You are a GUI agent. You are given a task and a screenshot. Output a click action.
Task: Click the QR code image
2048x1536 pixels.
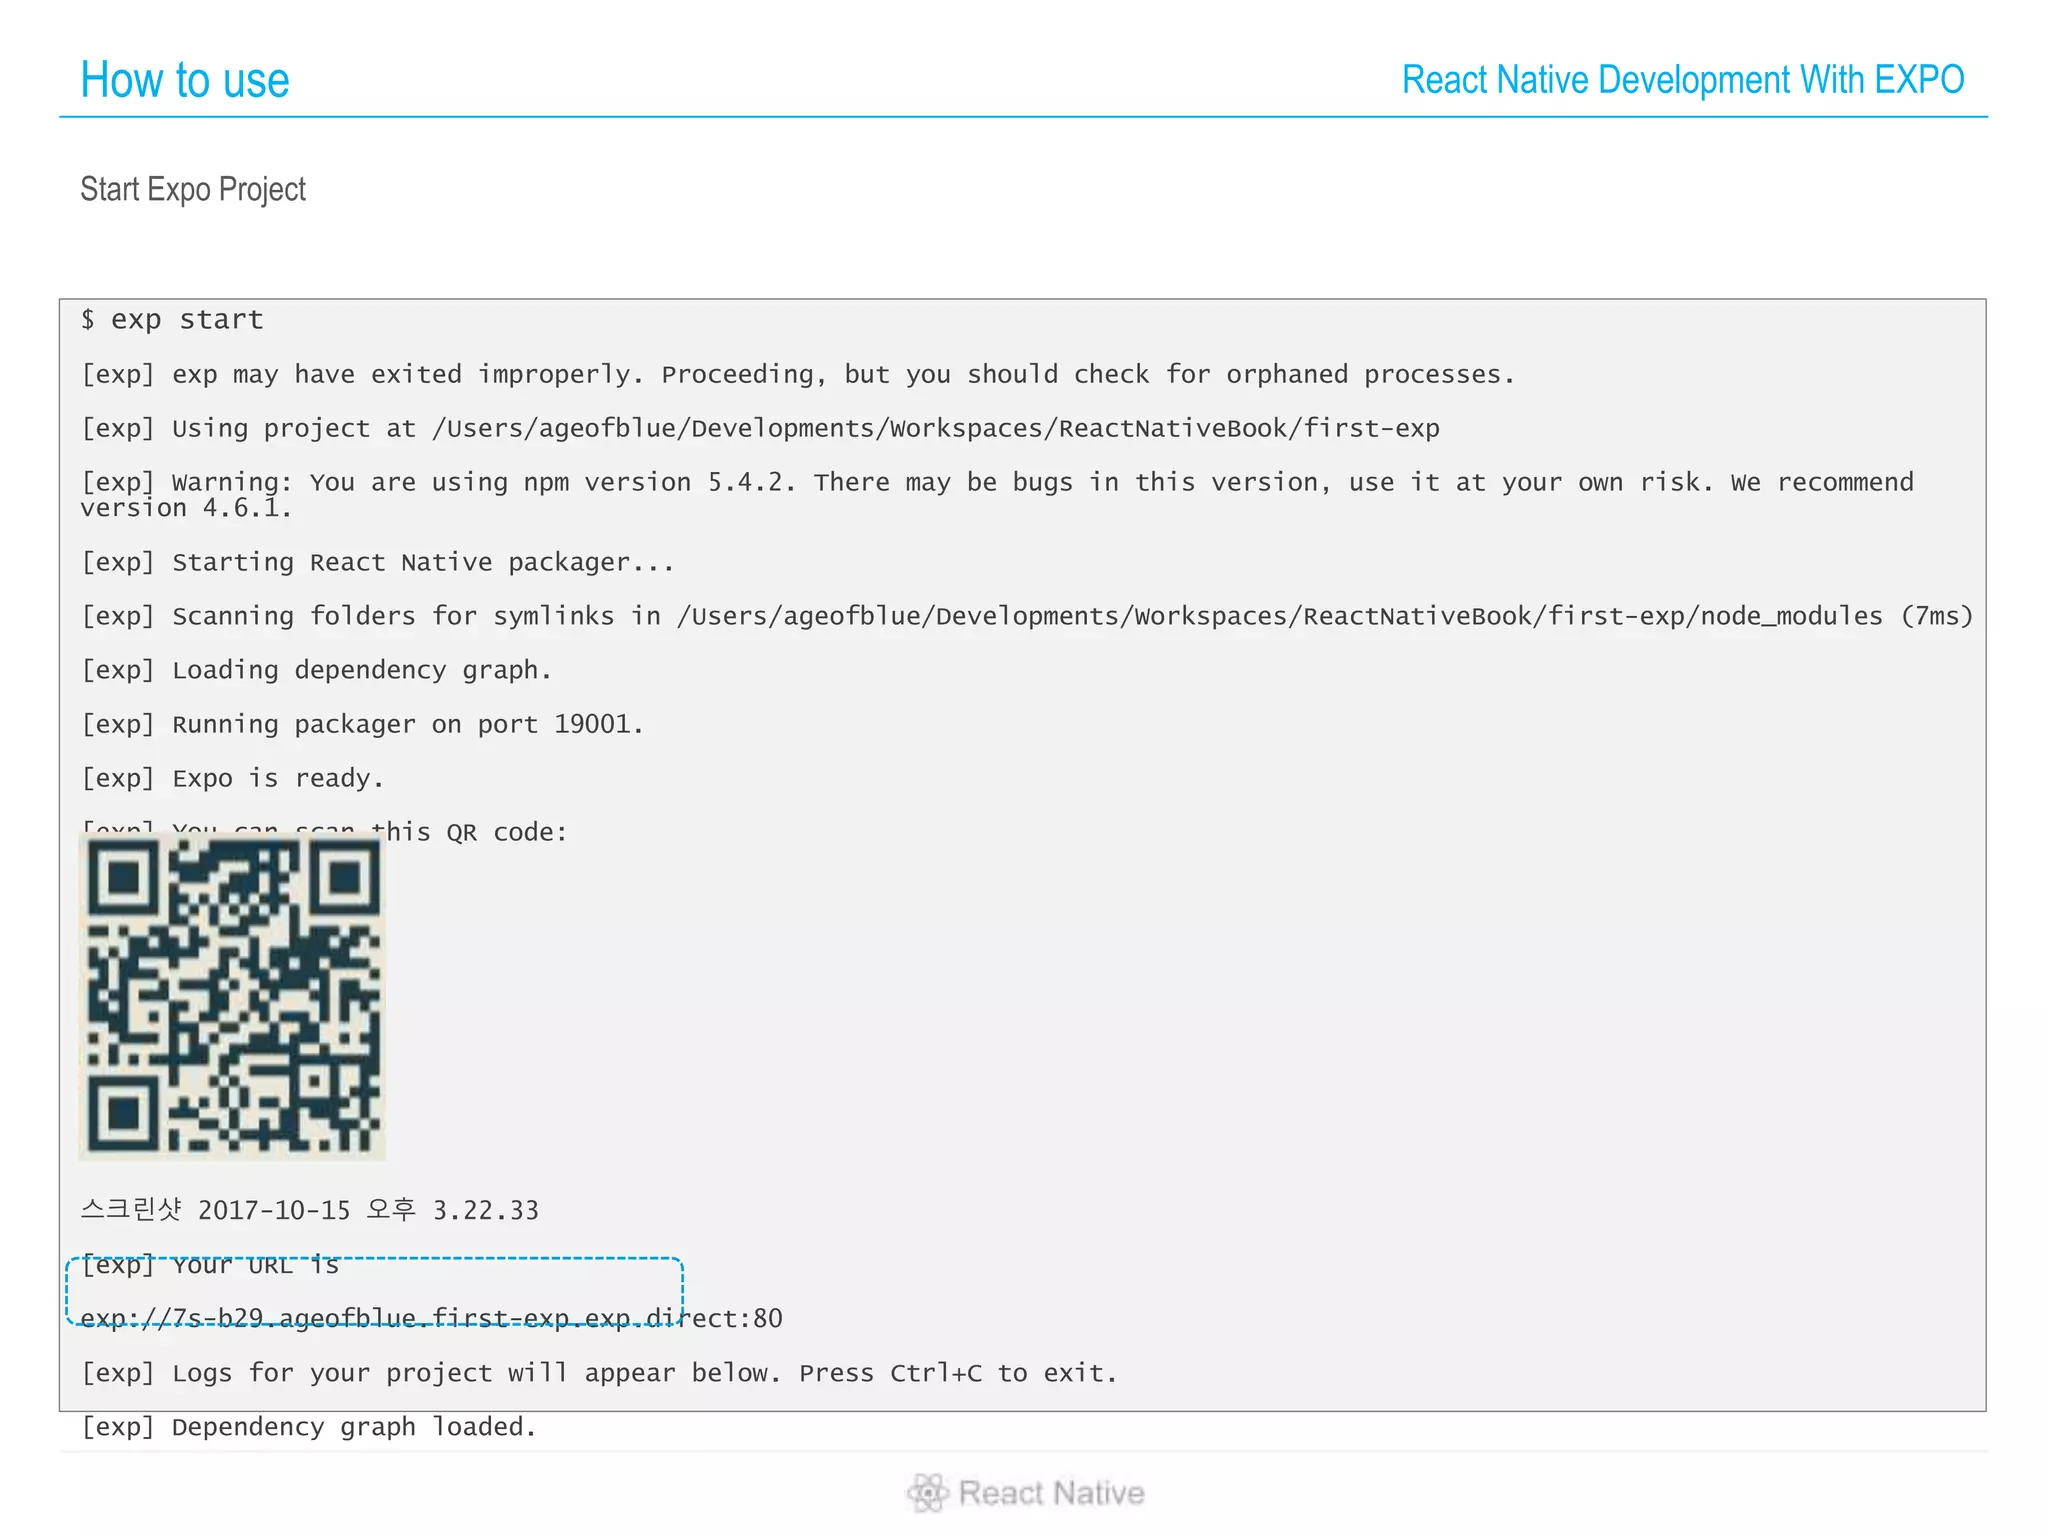click(232, 997)
